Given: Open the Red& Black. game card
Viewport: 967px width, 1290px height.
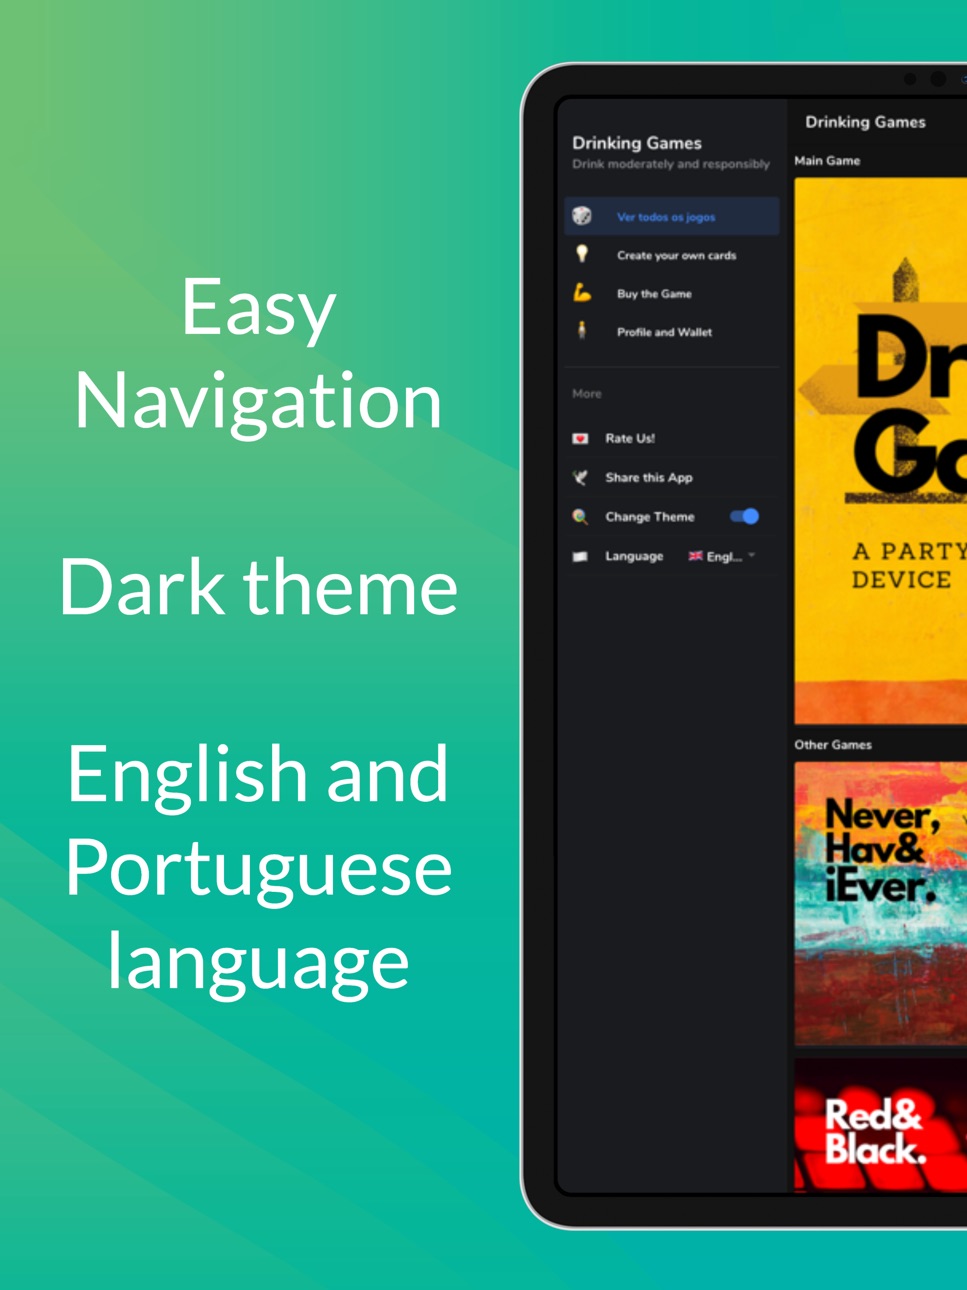Looking at the screenshot, I should [x=880, y=1126].
